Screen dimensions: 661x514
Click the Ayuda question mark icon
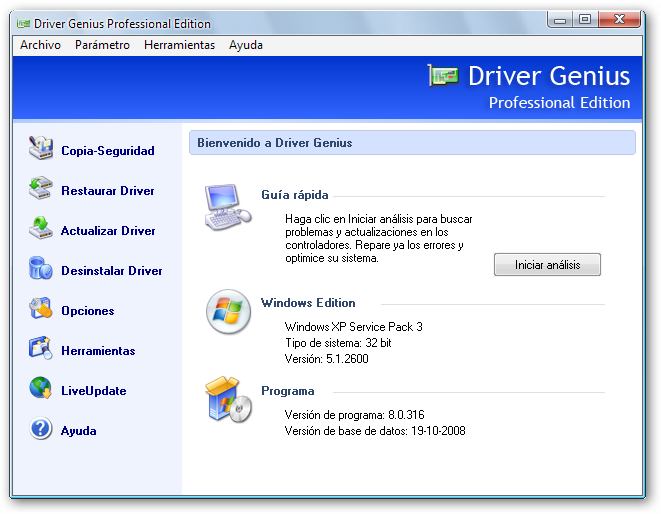pyautogui.click(x=41, y=430)
